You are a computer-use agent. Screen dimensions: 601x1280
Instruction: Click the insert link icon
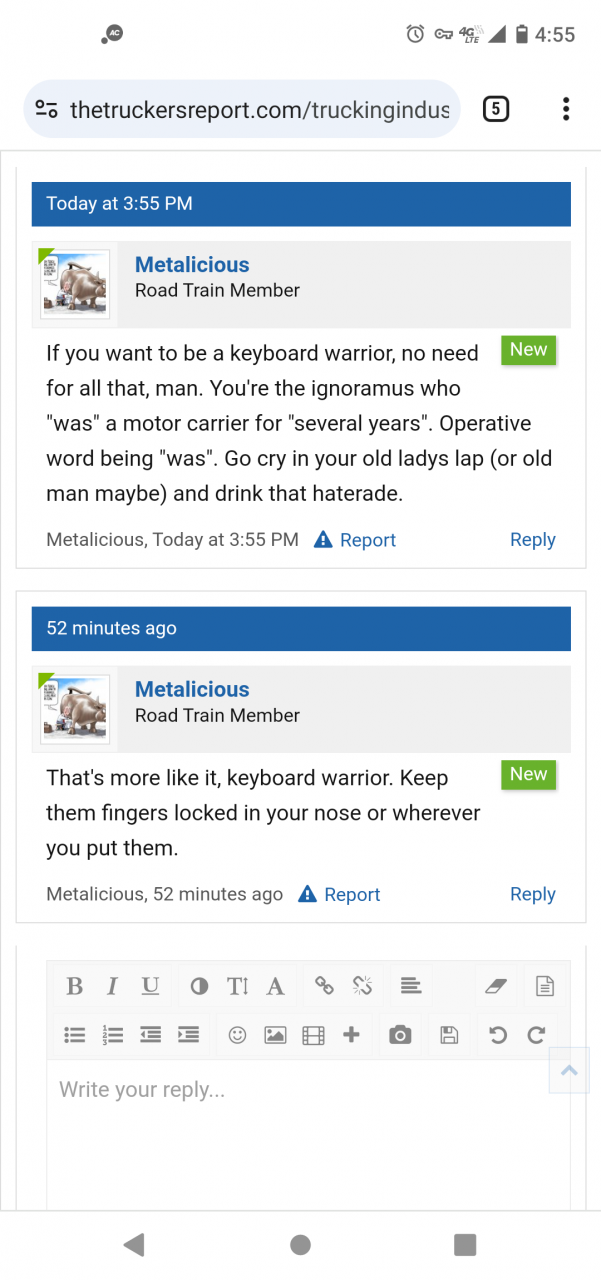[324, 986]
